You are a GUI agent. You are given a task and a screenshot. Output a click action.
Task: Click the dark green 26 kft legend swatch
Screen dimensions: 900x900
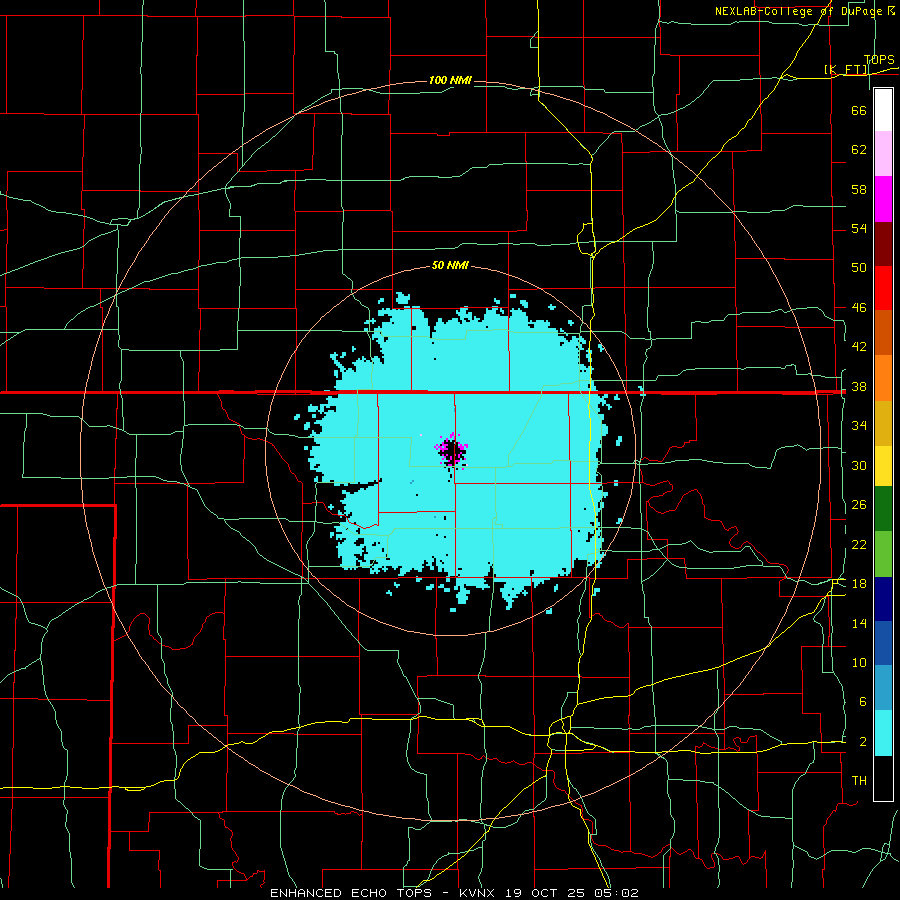(x=883, y=509)
